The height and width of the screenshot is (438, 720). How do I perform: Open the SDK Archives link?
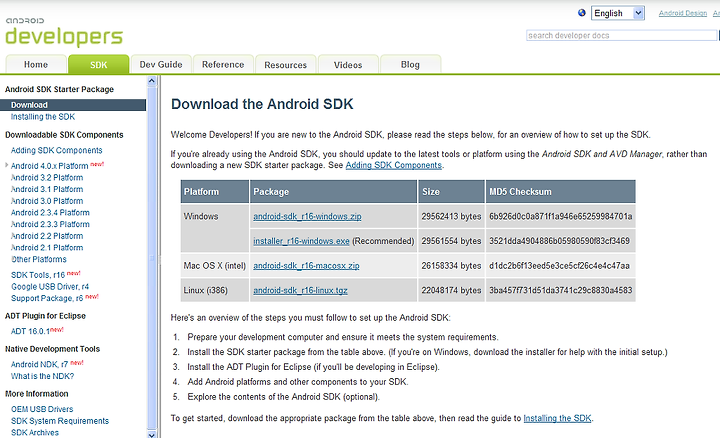point(35,432)
